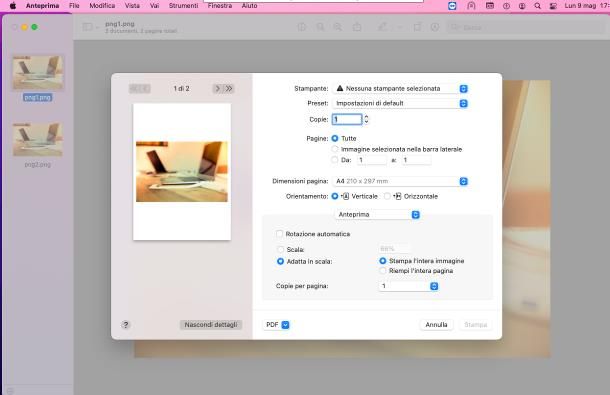The image size is (610, 395).
Task: Click the share toolbar icon in Anteprima window
Action: pyautogui.click(x=357, y=27)
